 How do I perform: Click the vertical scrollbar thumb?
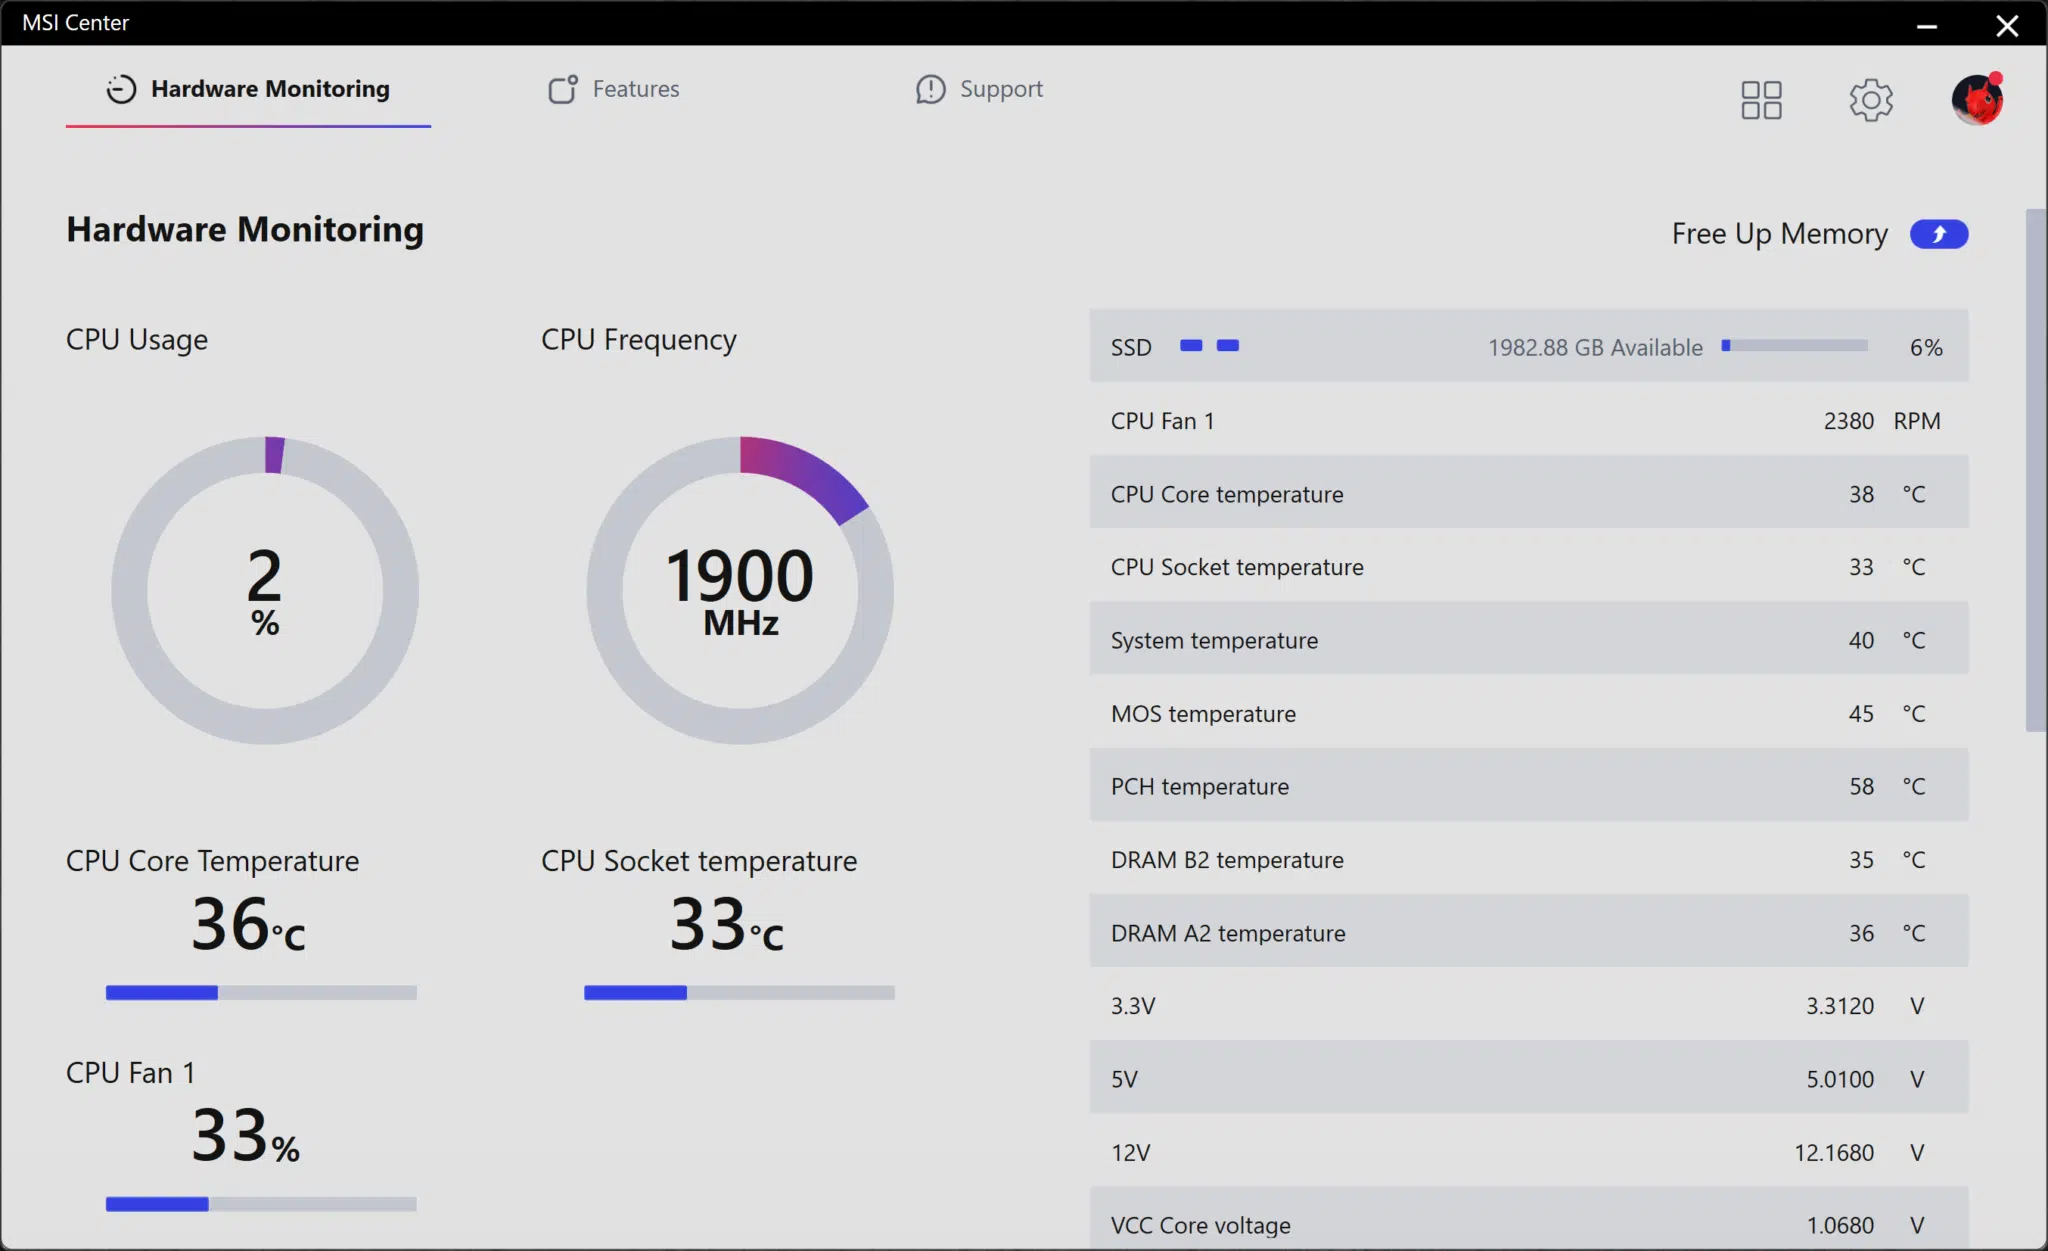pyautogui.click(x=2036, y=470)
